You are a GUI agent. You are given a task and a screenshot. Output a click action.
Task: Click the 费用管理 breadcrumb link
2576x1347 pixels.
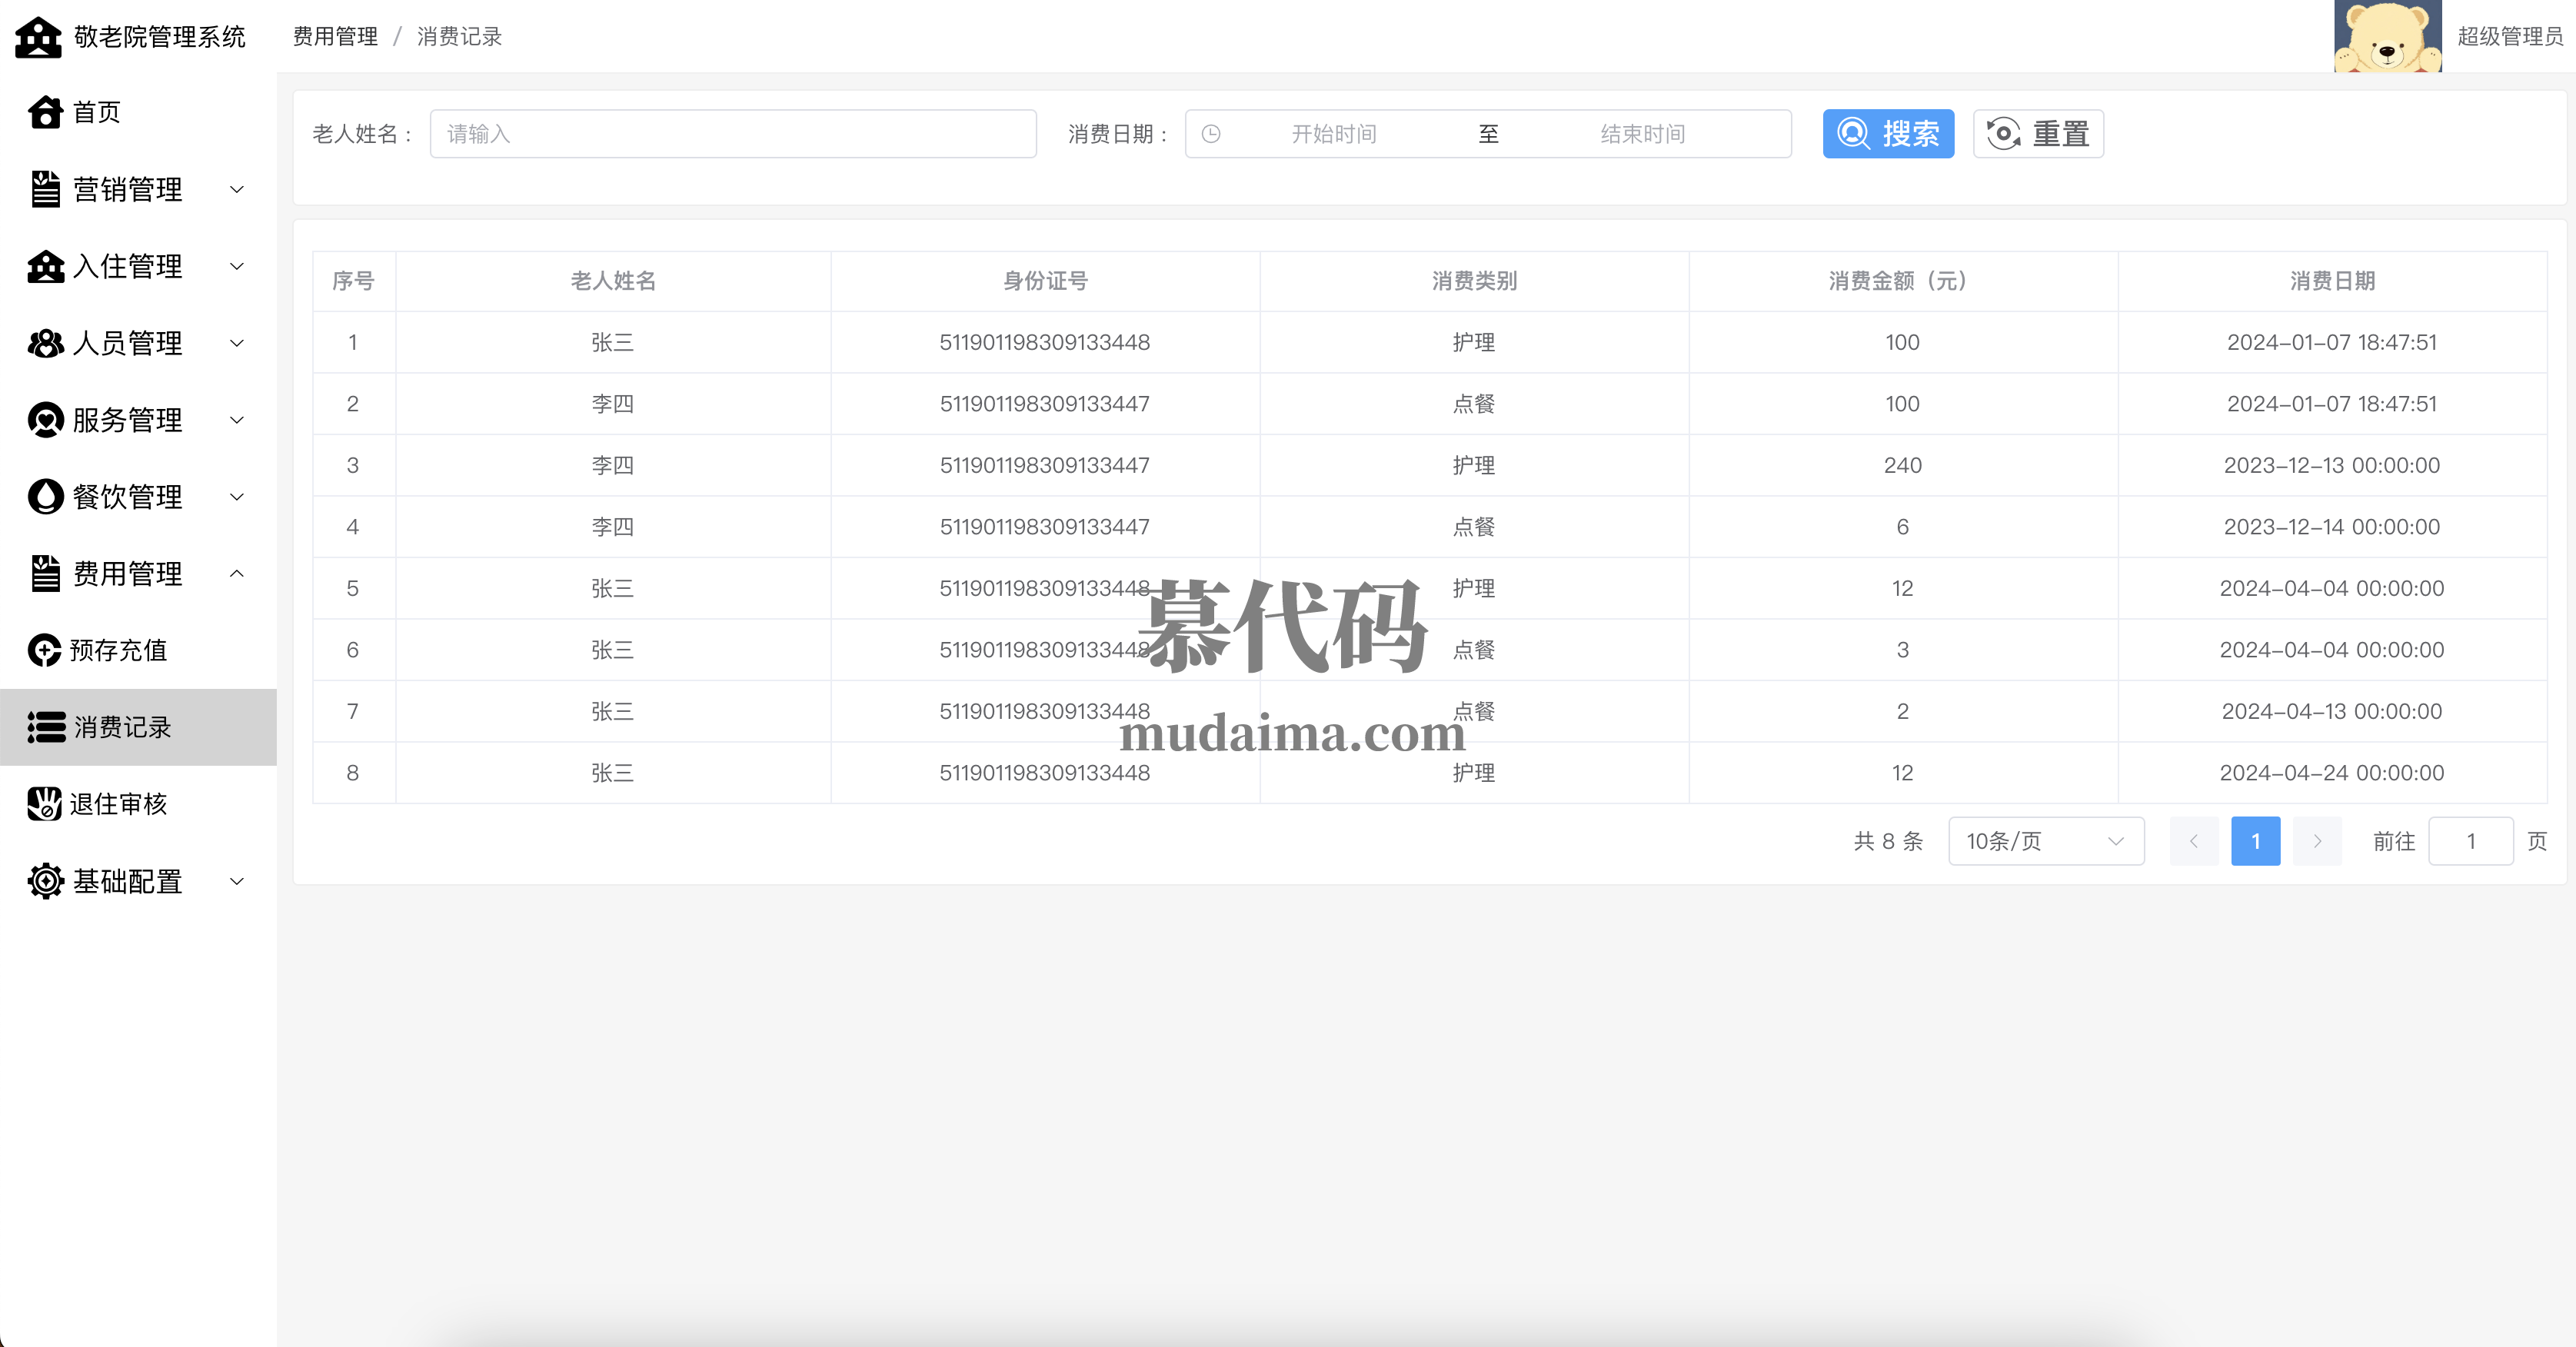[x=335, y=37]
